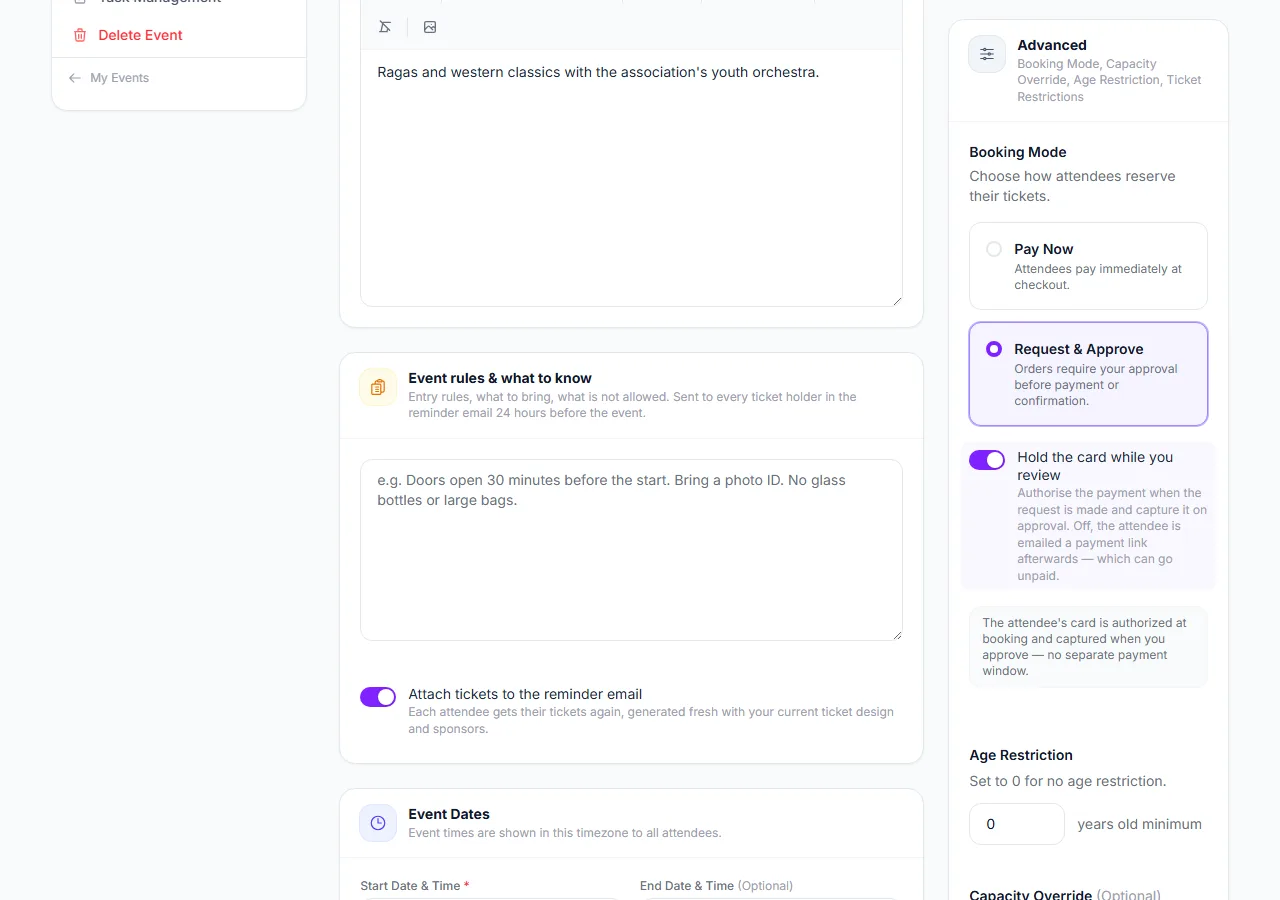Screen dimensions: 1280x900
Task: Click the note starting "The attendee's card is authorized"
Action: click(1088, 647)
